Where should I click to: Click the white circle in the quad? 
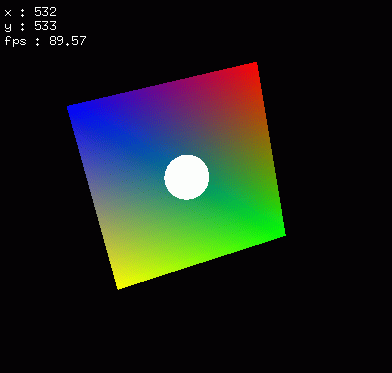pyautogui.click(x=187, y=177)
